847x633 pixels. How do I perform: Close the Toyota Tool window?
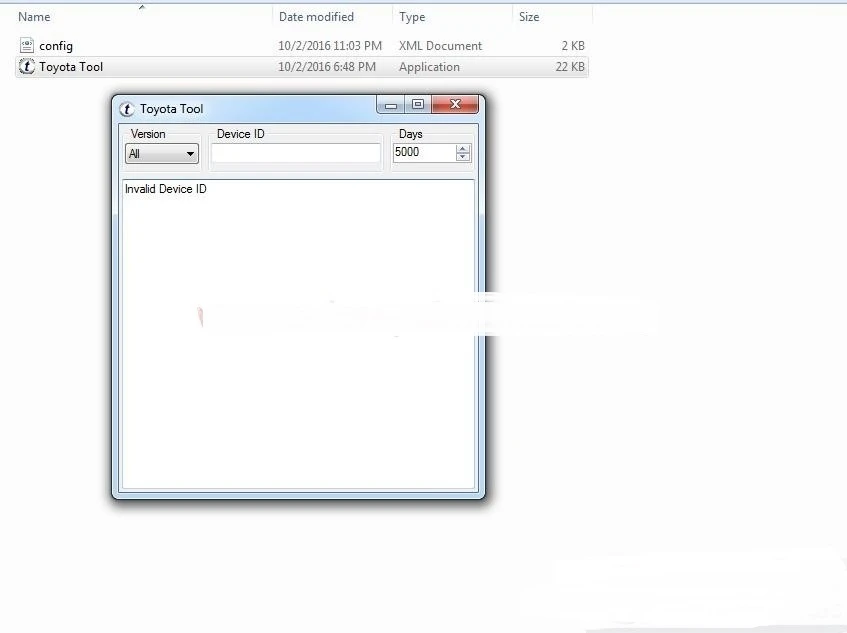point(455,105)
